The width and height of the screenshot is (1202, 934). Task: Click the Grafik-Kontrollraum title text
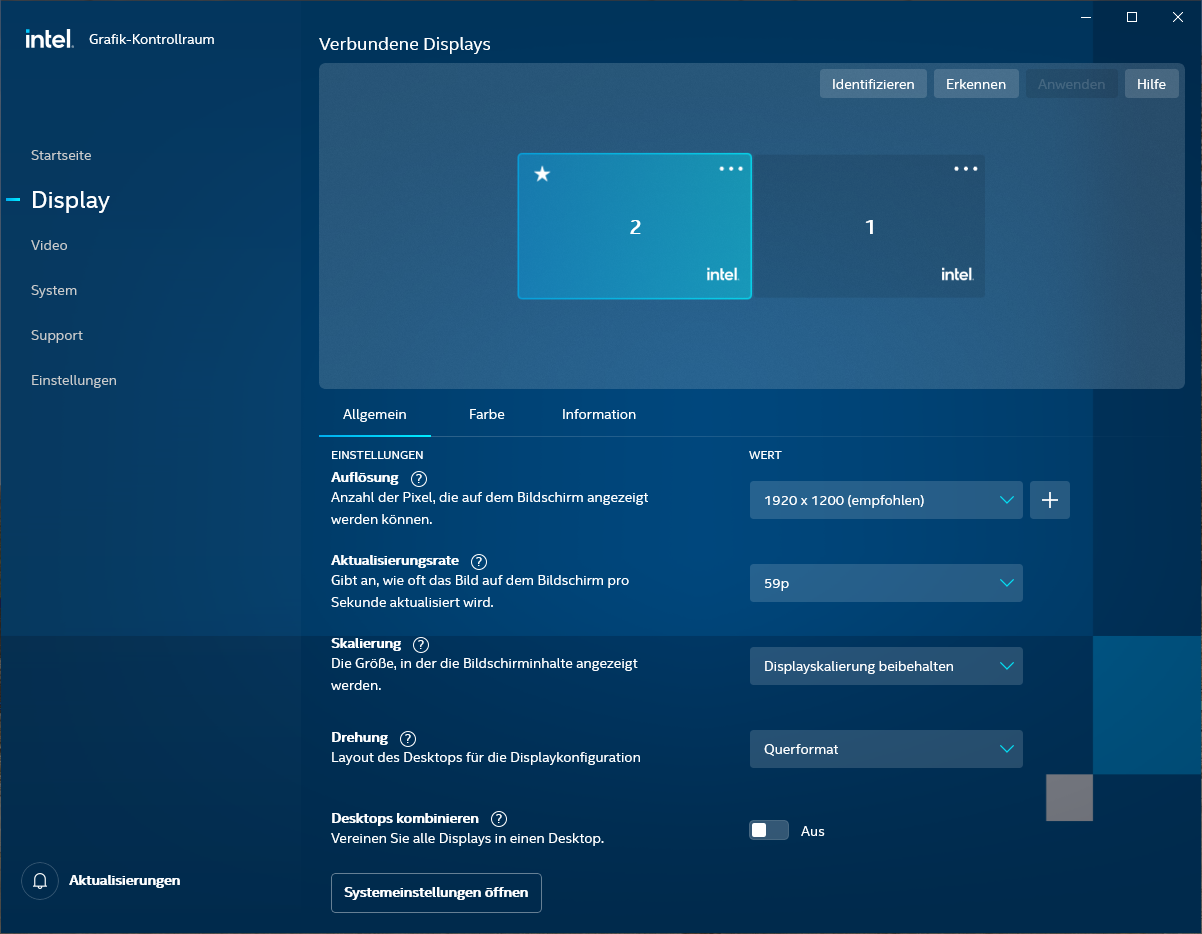[x=152, y=40]
